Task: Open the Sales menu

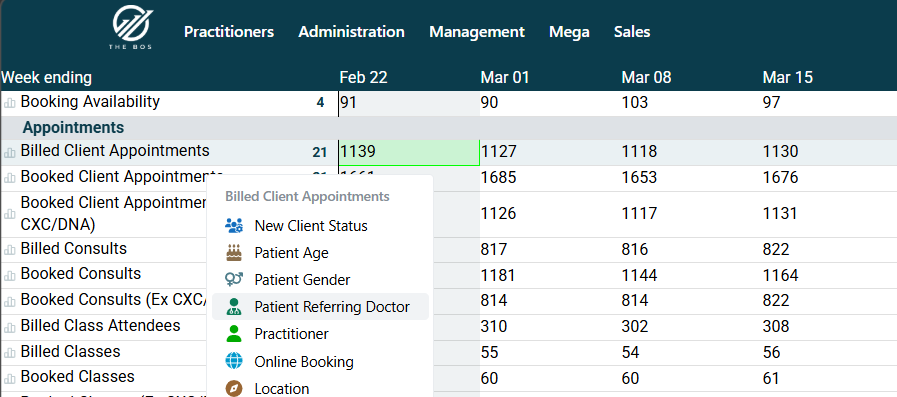Action: click(632, 32)
